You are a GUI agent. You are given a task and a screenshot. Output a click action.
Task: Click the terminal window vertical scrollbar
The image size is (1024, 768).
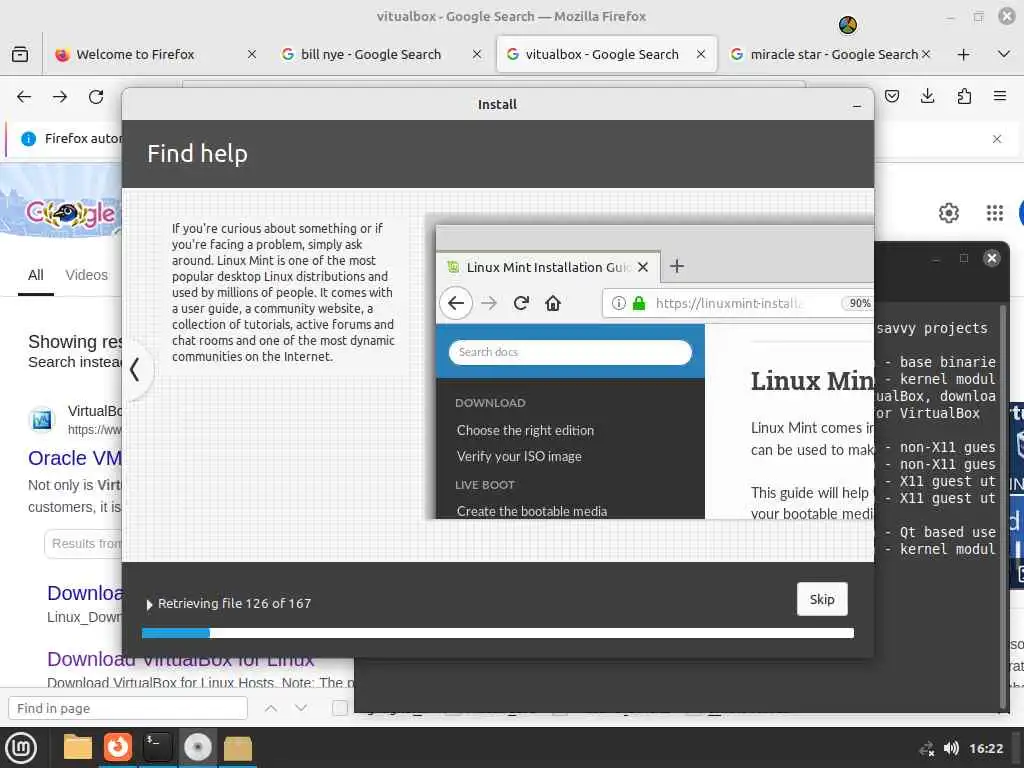tap(1003, 506)
